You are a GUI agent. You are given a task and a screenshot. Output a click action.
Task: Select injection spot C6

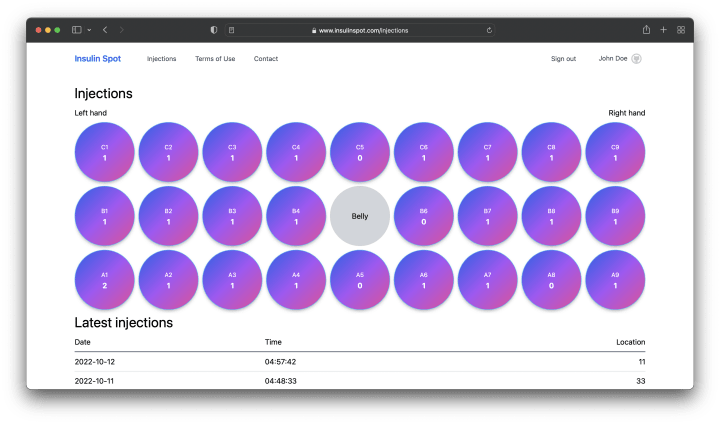tap(424, 152)
